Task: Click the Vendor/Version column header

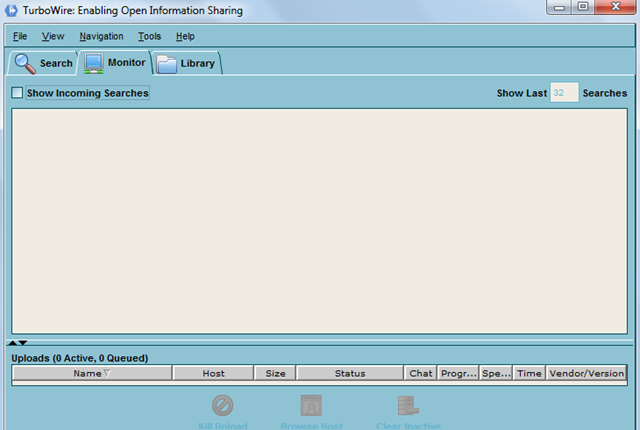Action: (587, 373)
